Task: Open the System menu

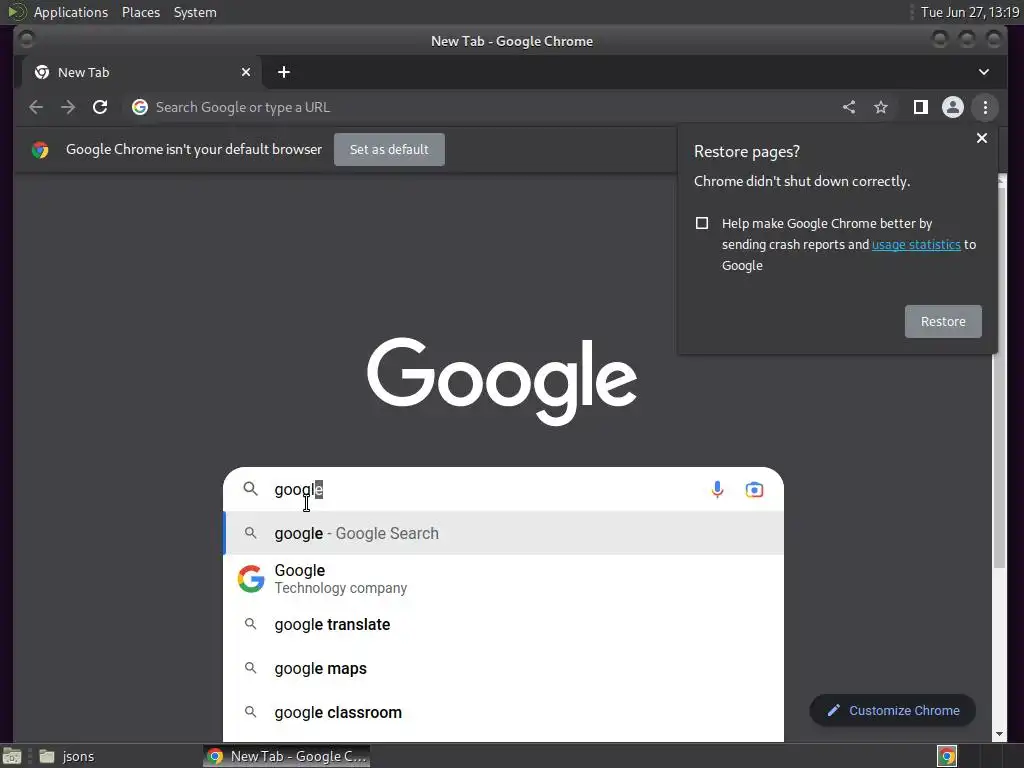Action: pyautogui.click(x=195, y=12)
